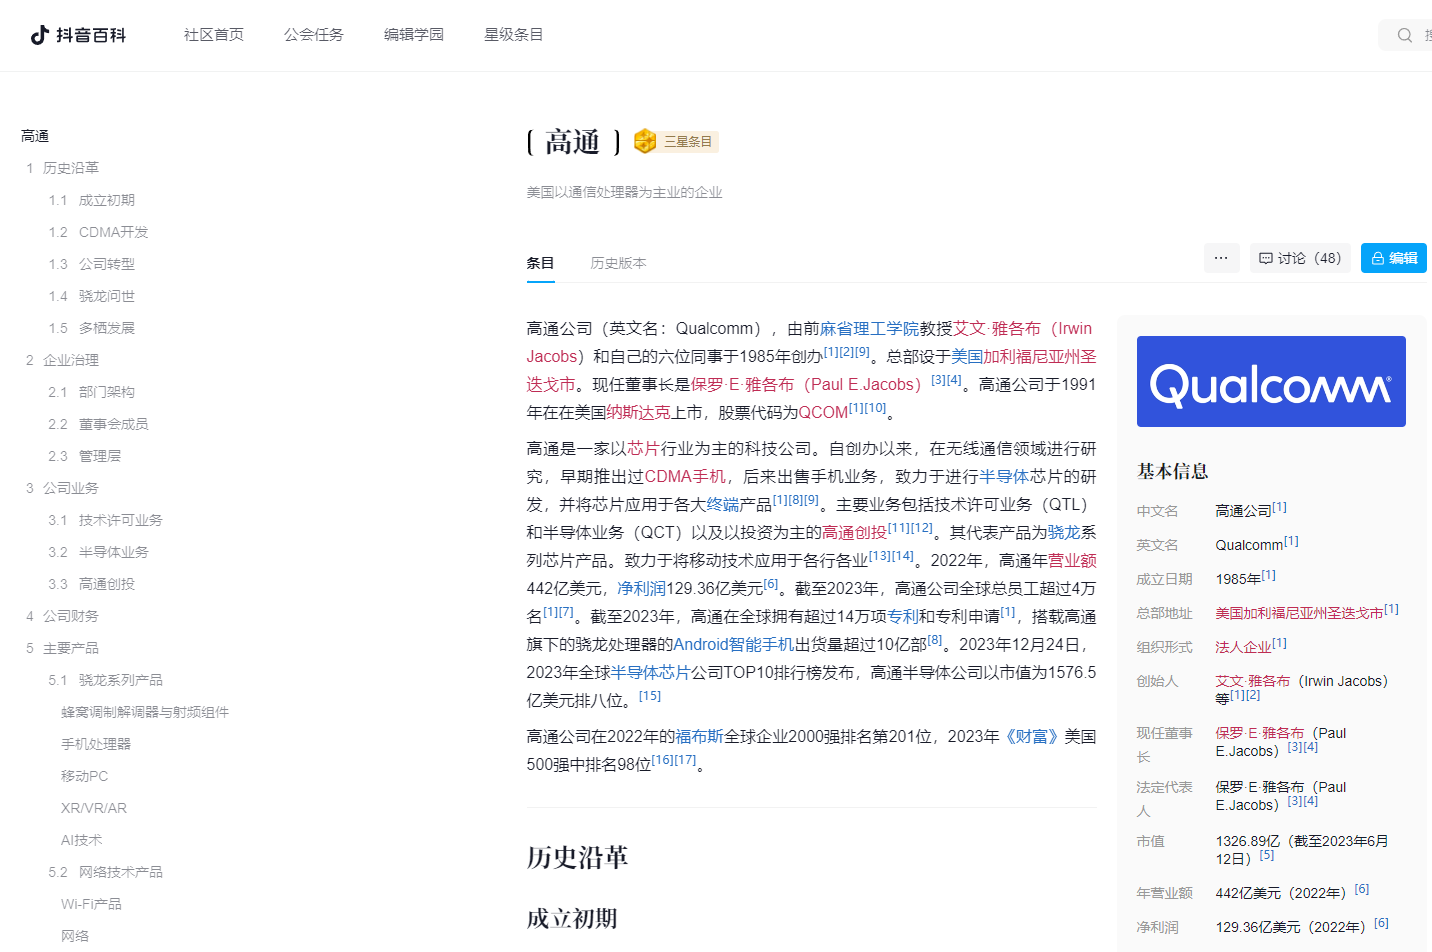1432x952 pixels.
Task: Jump to 技术许可业务 in the outline
Action: pyautogui.click(x=121, y=520)
